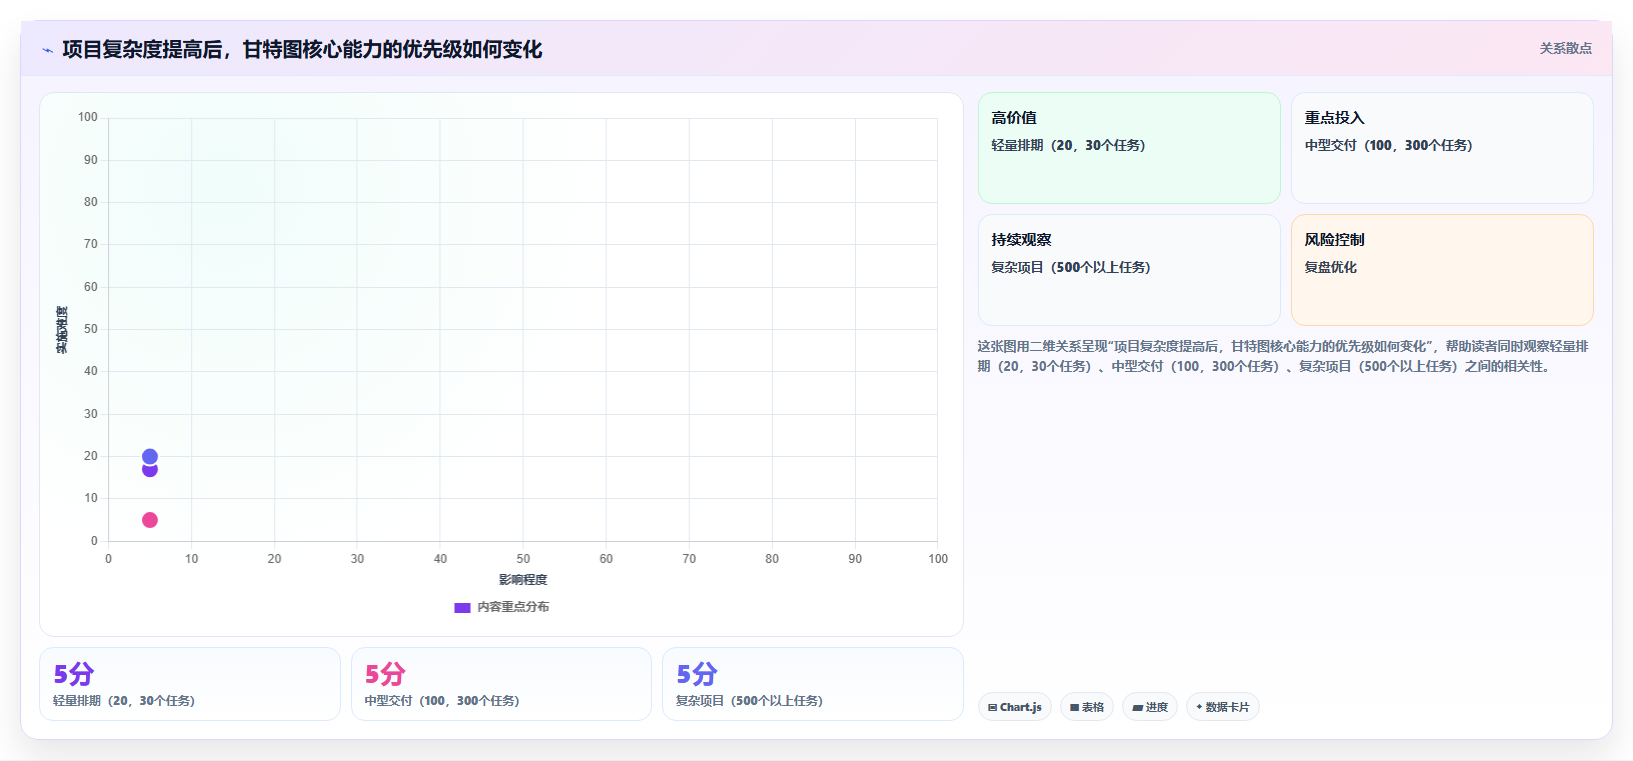Click the description paragraph starting 这张图用二维关系
This screenshot has width=1633, height=761.
(x=1284, y=356)
